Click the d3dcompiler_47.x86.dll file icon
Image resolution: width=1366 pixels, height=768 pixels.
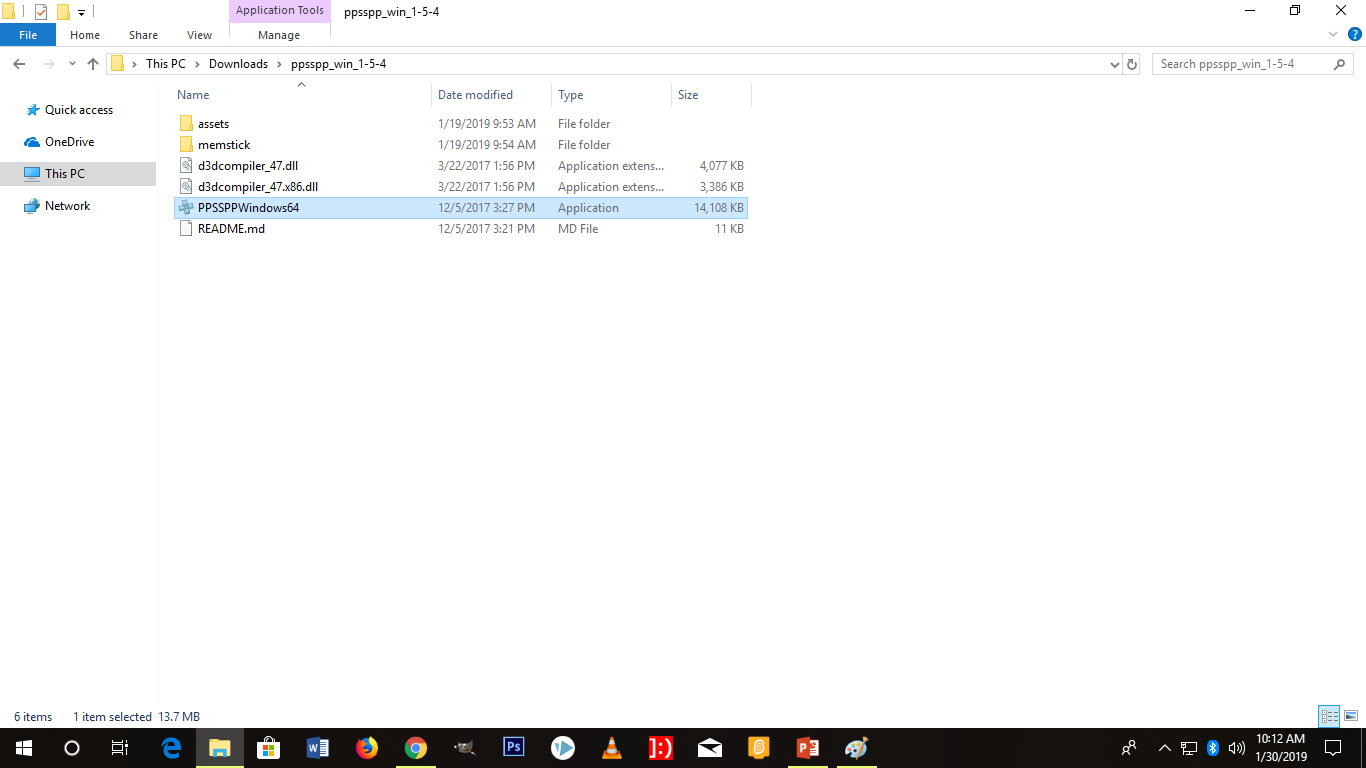point(186,187)
